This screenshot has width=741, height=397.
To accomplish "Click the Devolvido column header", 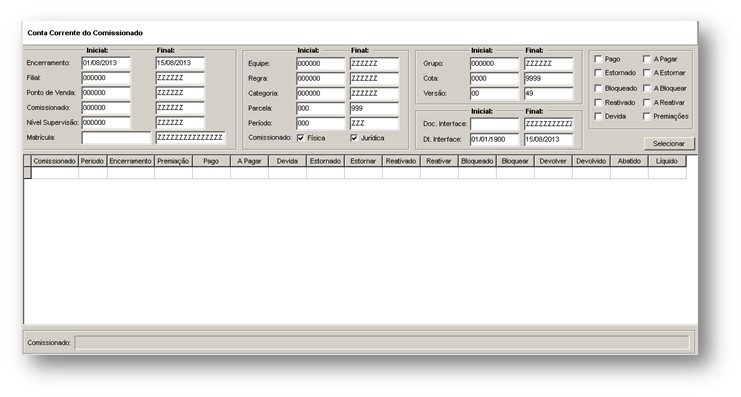I will [x=591, y=161].
